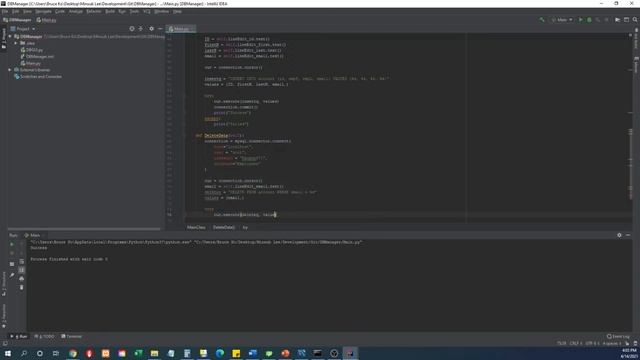Minimize the Run tool window
The image size is (640, 360).
[628, 235]
